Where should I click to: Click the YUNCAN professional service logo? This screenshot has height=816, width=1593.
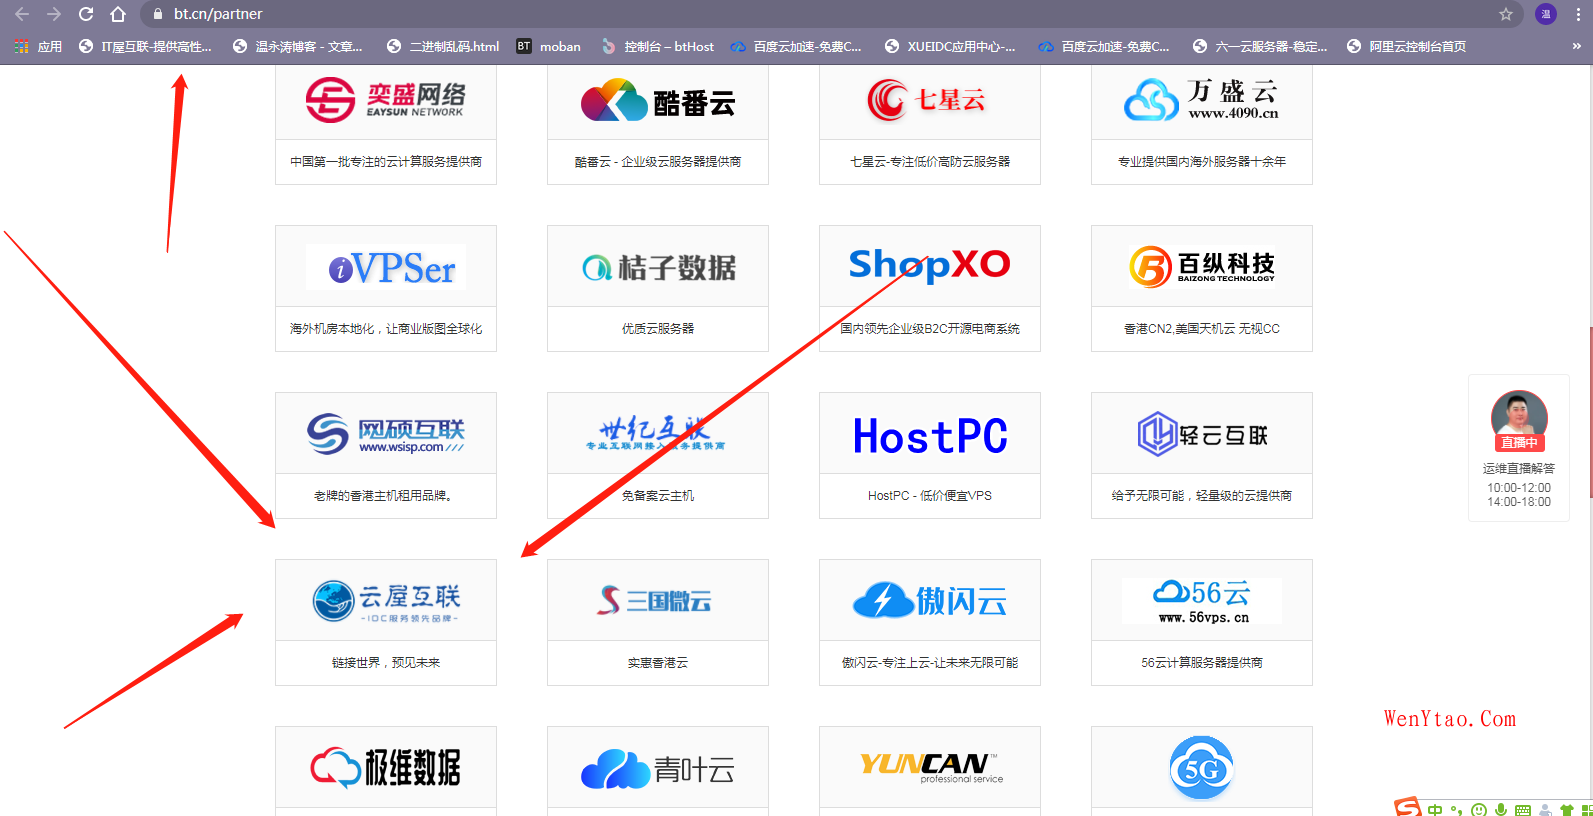(930, 767)
